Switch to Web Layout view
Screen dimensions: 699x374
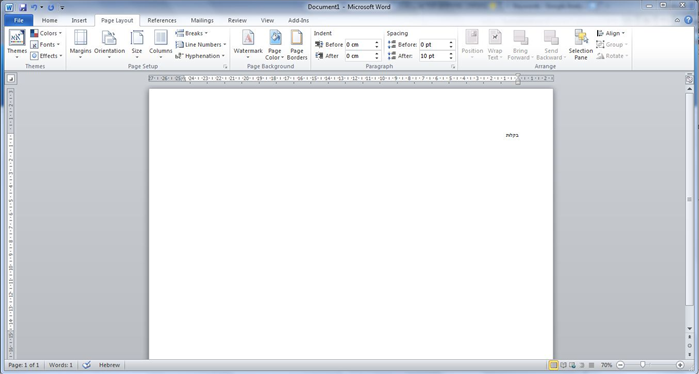pos(572,365)
